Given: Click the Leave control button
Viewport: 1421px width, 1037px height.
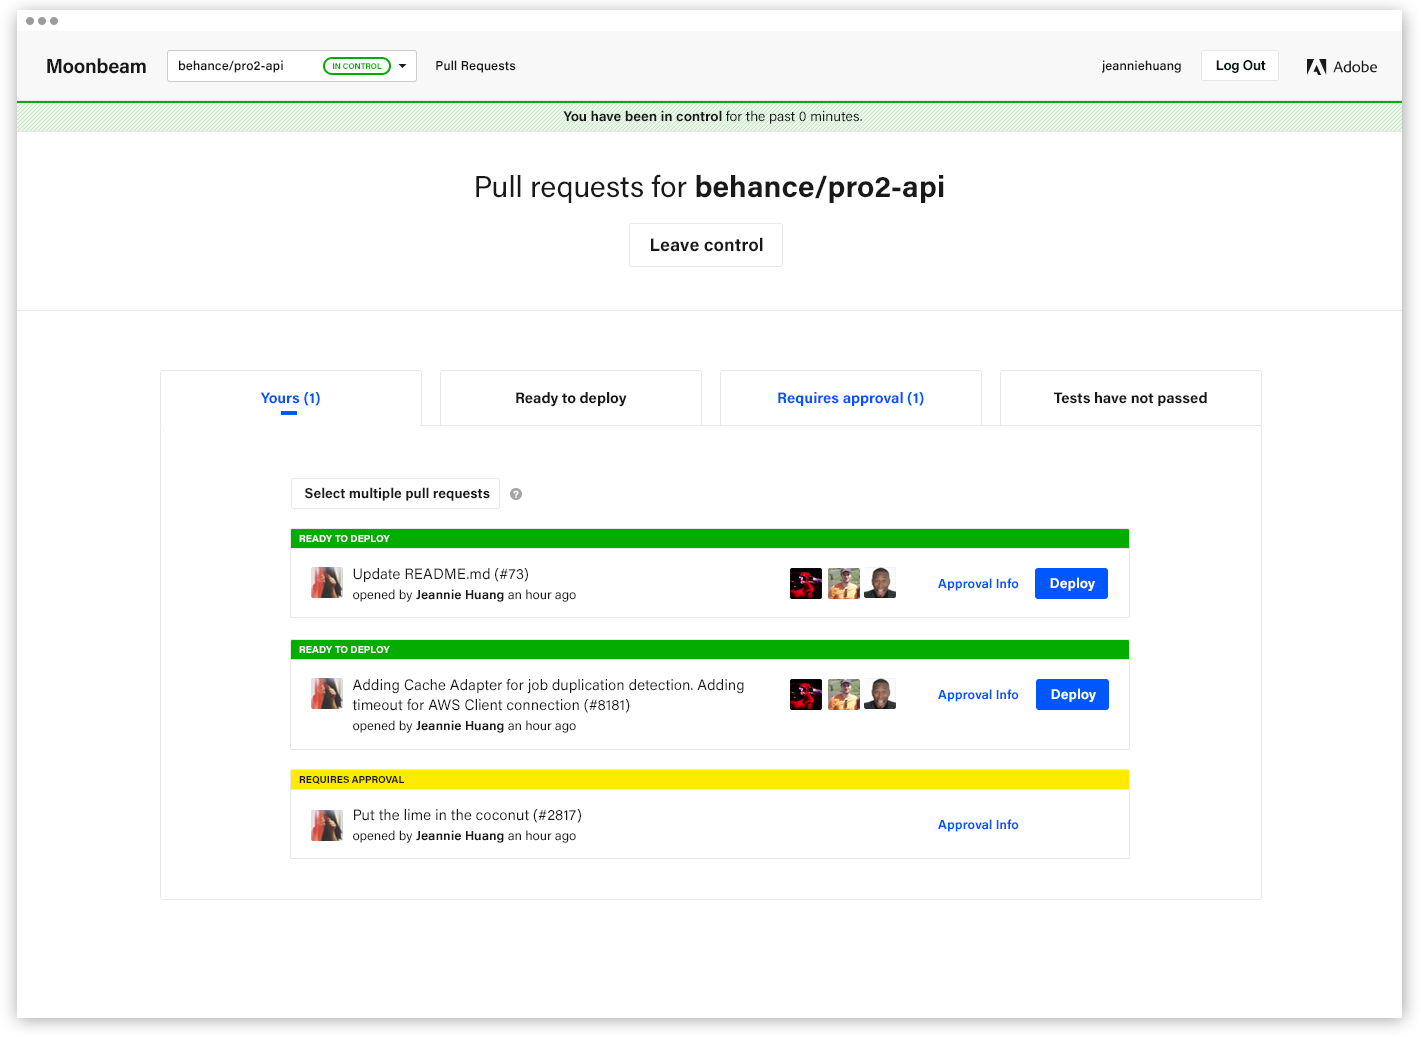Looking at the screenshot, I should tap(706, 245).
